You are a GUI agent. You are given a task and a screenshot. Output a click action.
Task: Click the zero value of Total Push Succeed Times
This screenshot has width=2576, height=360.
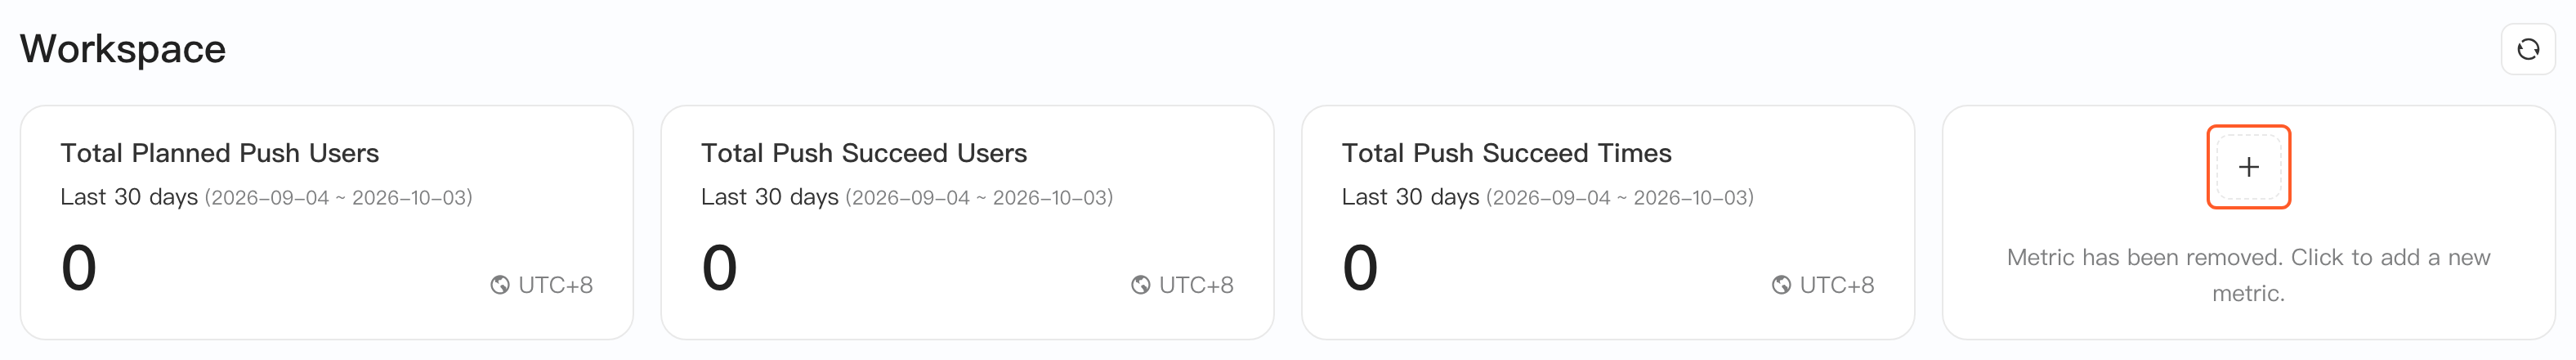tap(1360, 268)
